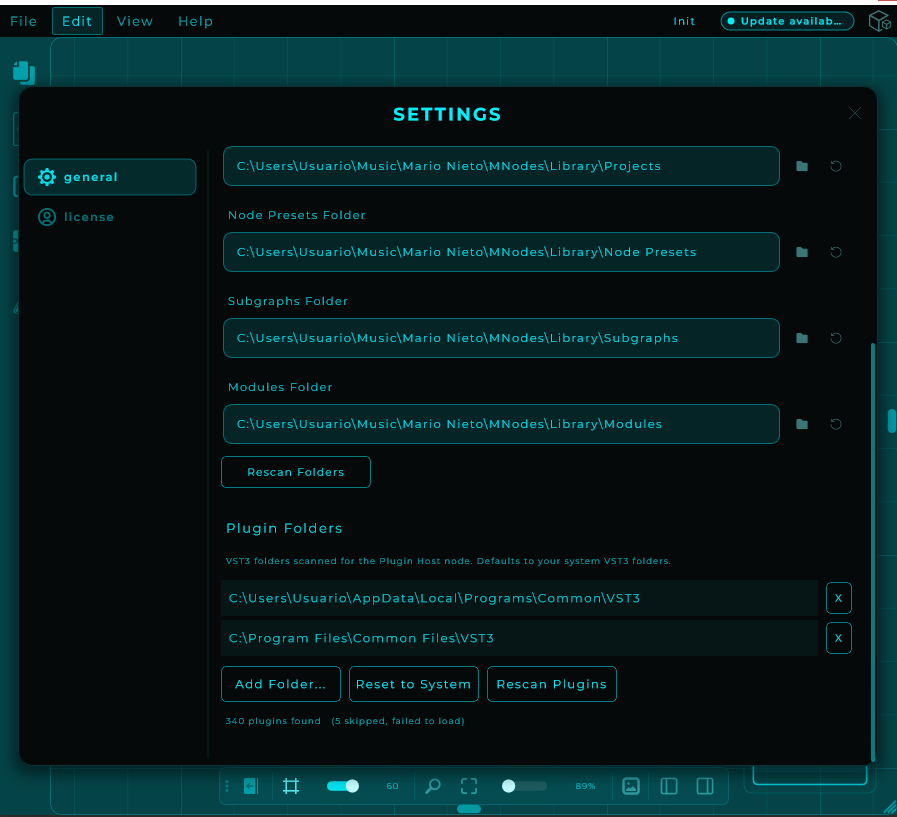Image resolution: width=897 pixels, height=817 pixels.
Task: Browse for the Subgraphs folder
Action: 802,338
